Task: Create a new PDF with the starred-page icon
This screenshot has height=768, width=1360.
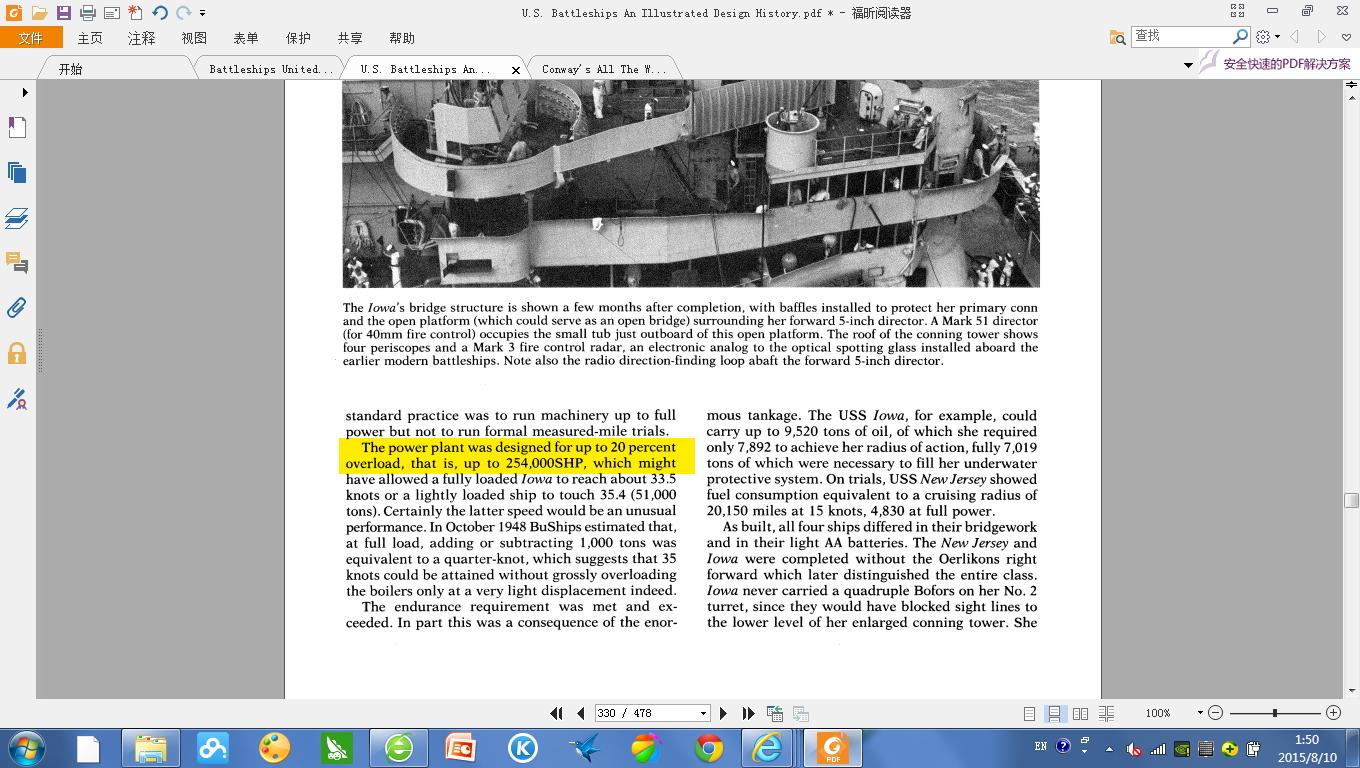Action: (x=135, y=13)
